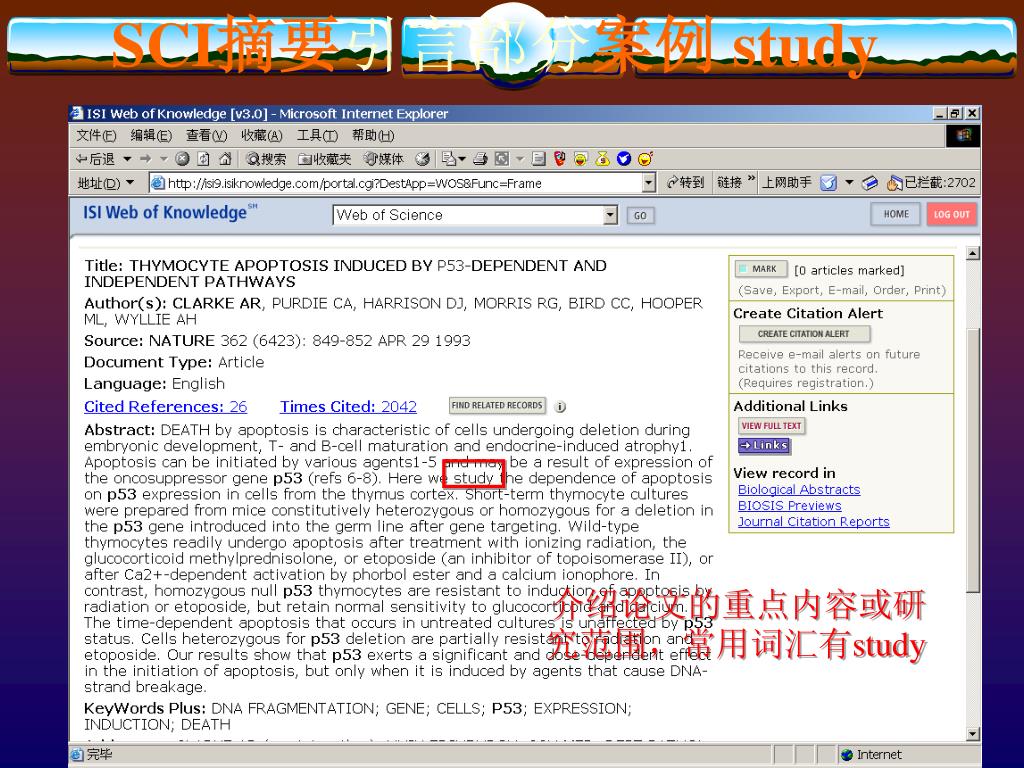Screen dimensions: 1024x768
Task: Click the Refresh page icon
Action: click(204, 159)
